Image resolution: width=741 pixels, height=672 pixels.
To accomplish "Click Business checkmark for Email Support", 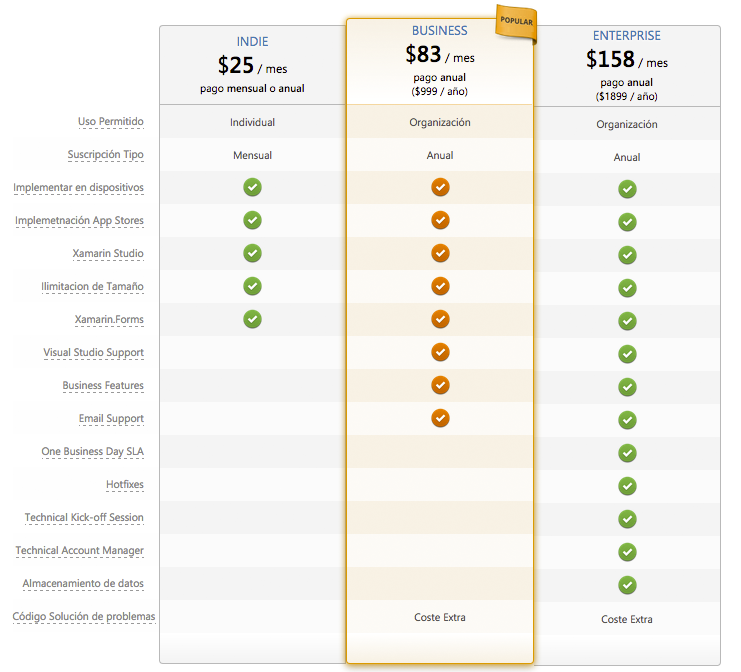I will pyautogui.click(x=440, y=418).
